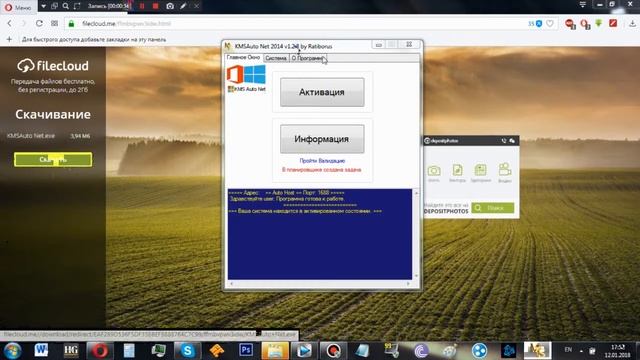Click the red scheduler task status text

click(322, 170)
